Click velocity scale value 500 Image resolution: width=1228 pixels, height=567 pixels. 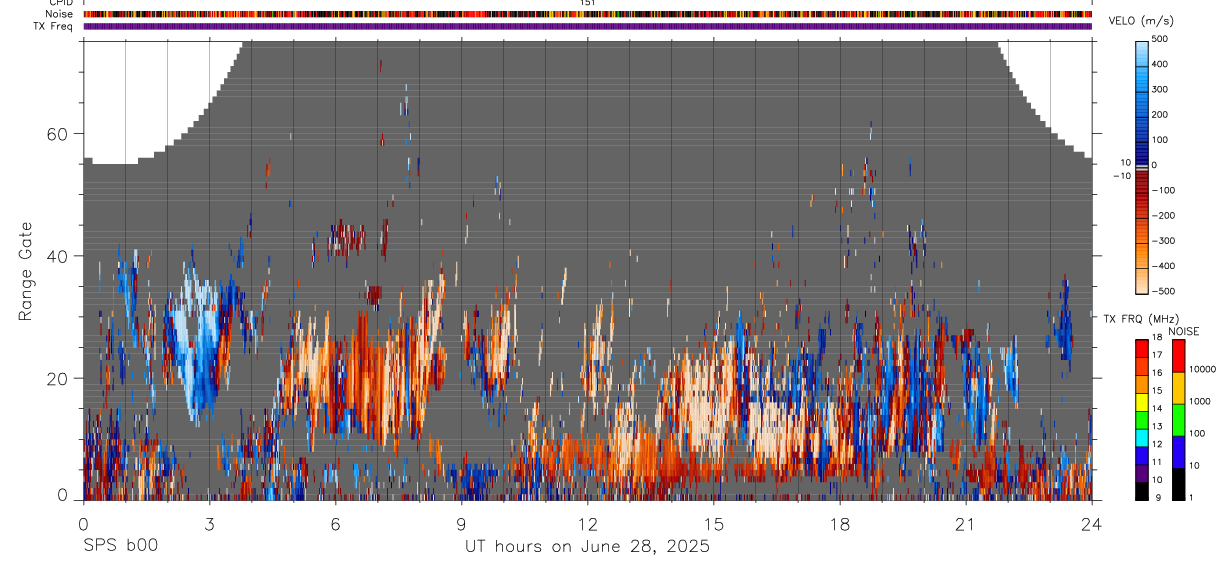(1160, 39)
